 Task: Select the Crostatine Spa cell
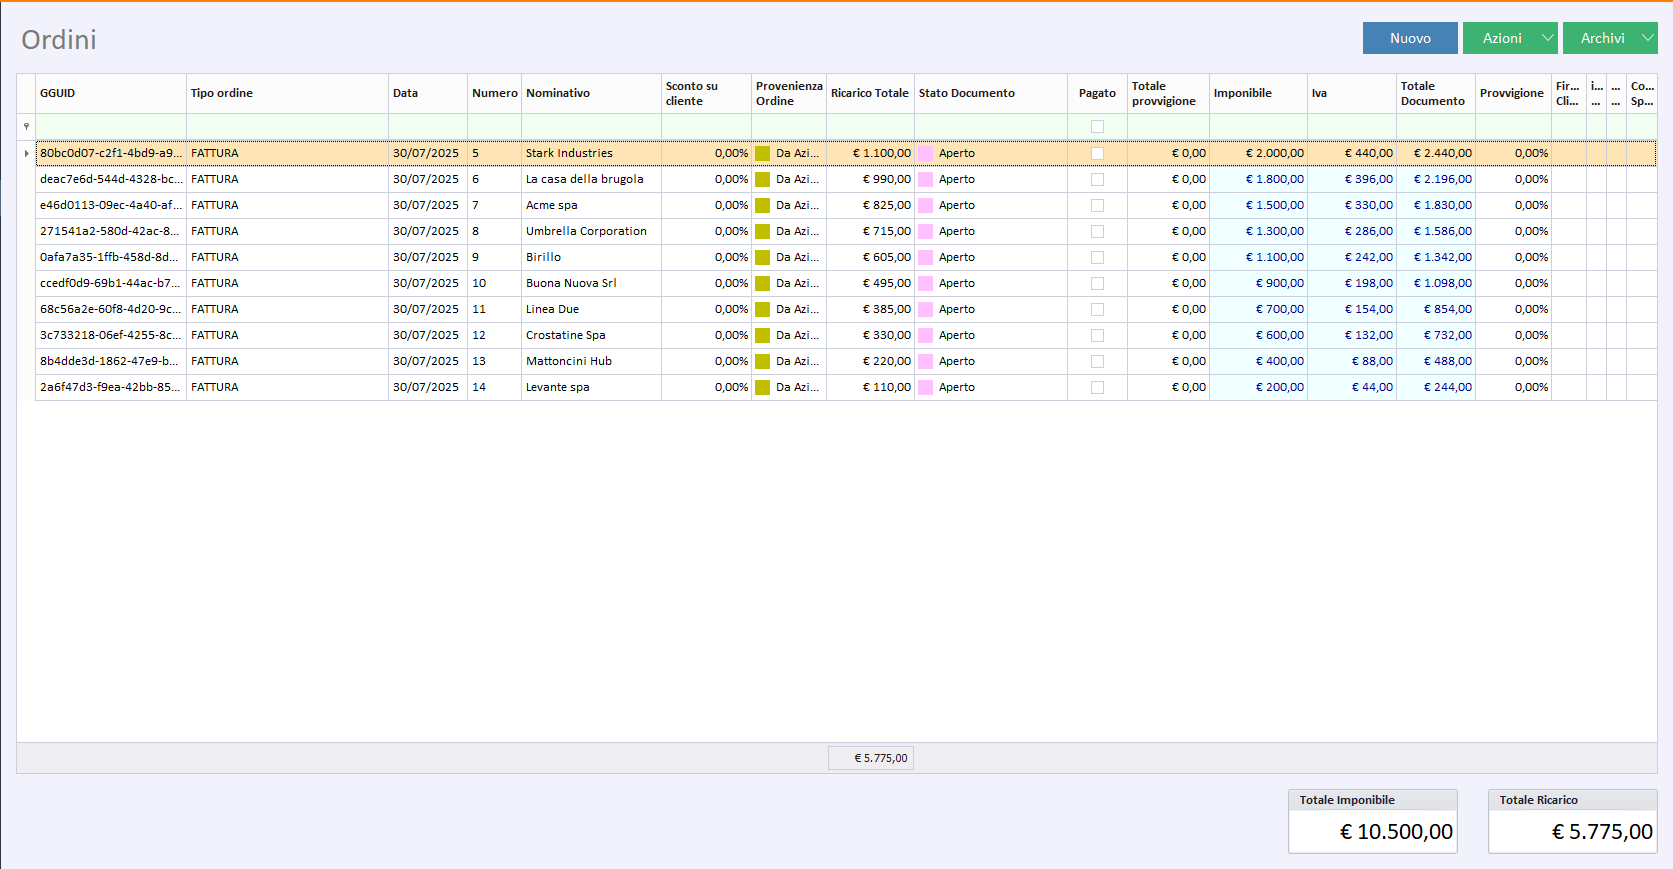pos(592,335)
